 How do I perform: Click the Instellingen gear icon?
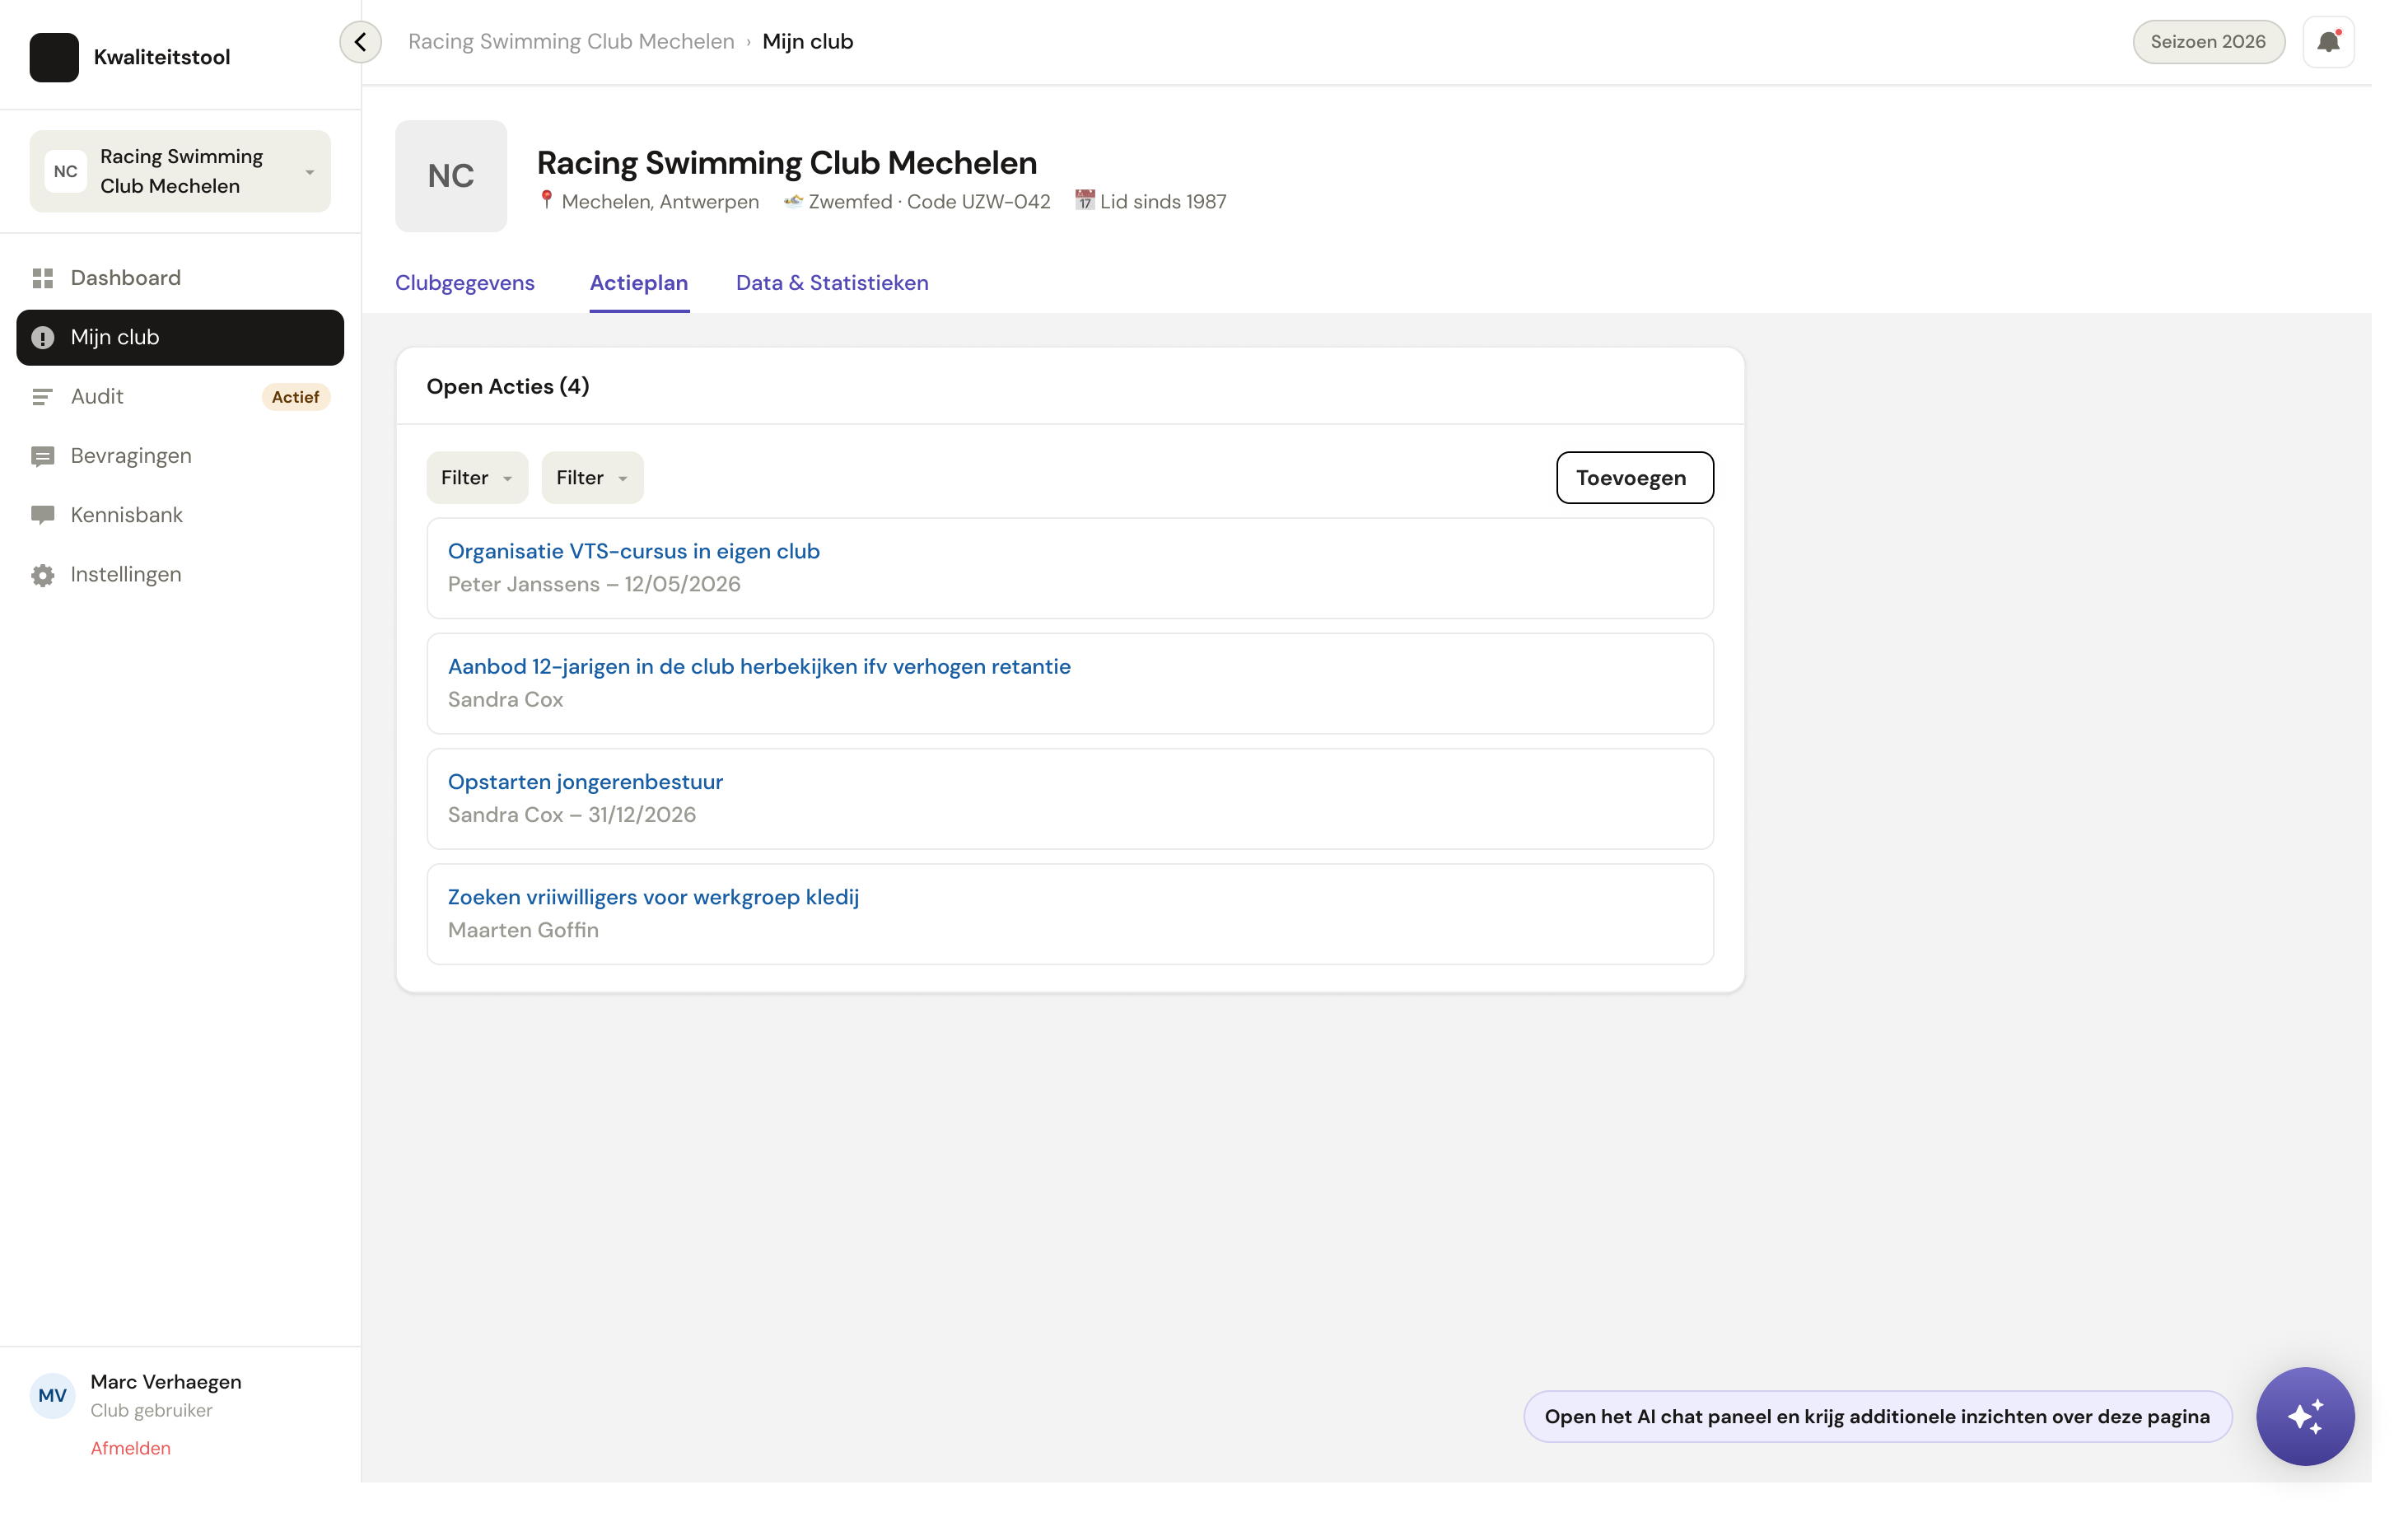43,575
